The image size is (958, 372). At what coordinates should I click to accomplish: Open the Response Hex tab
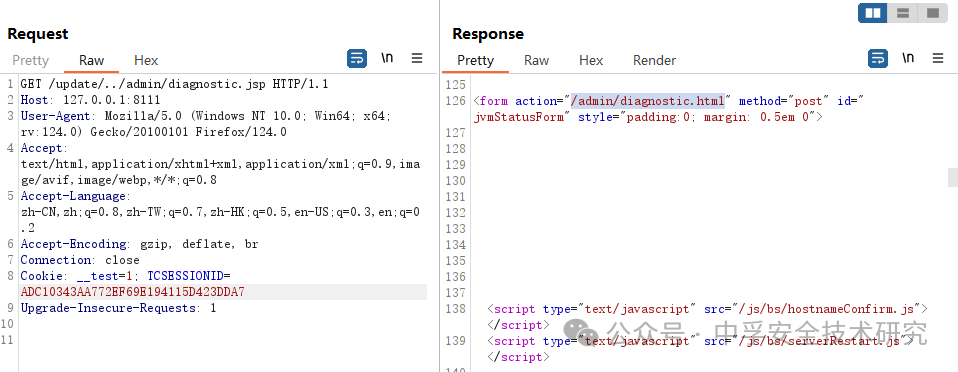point(591,60)
